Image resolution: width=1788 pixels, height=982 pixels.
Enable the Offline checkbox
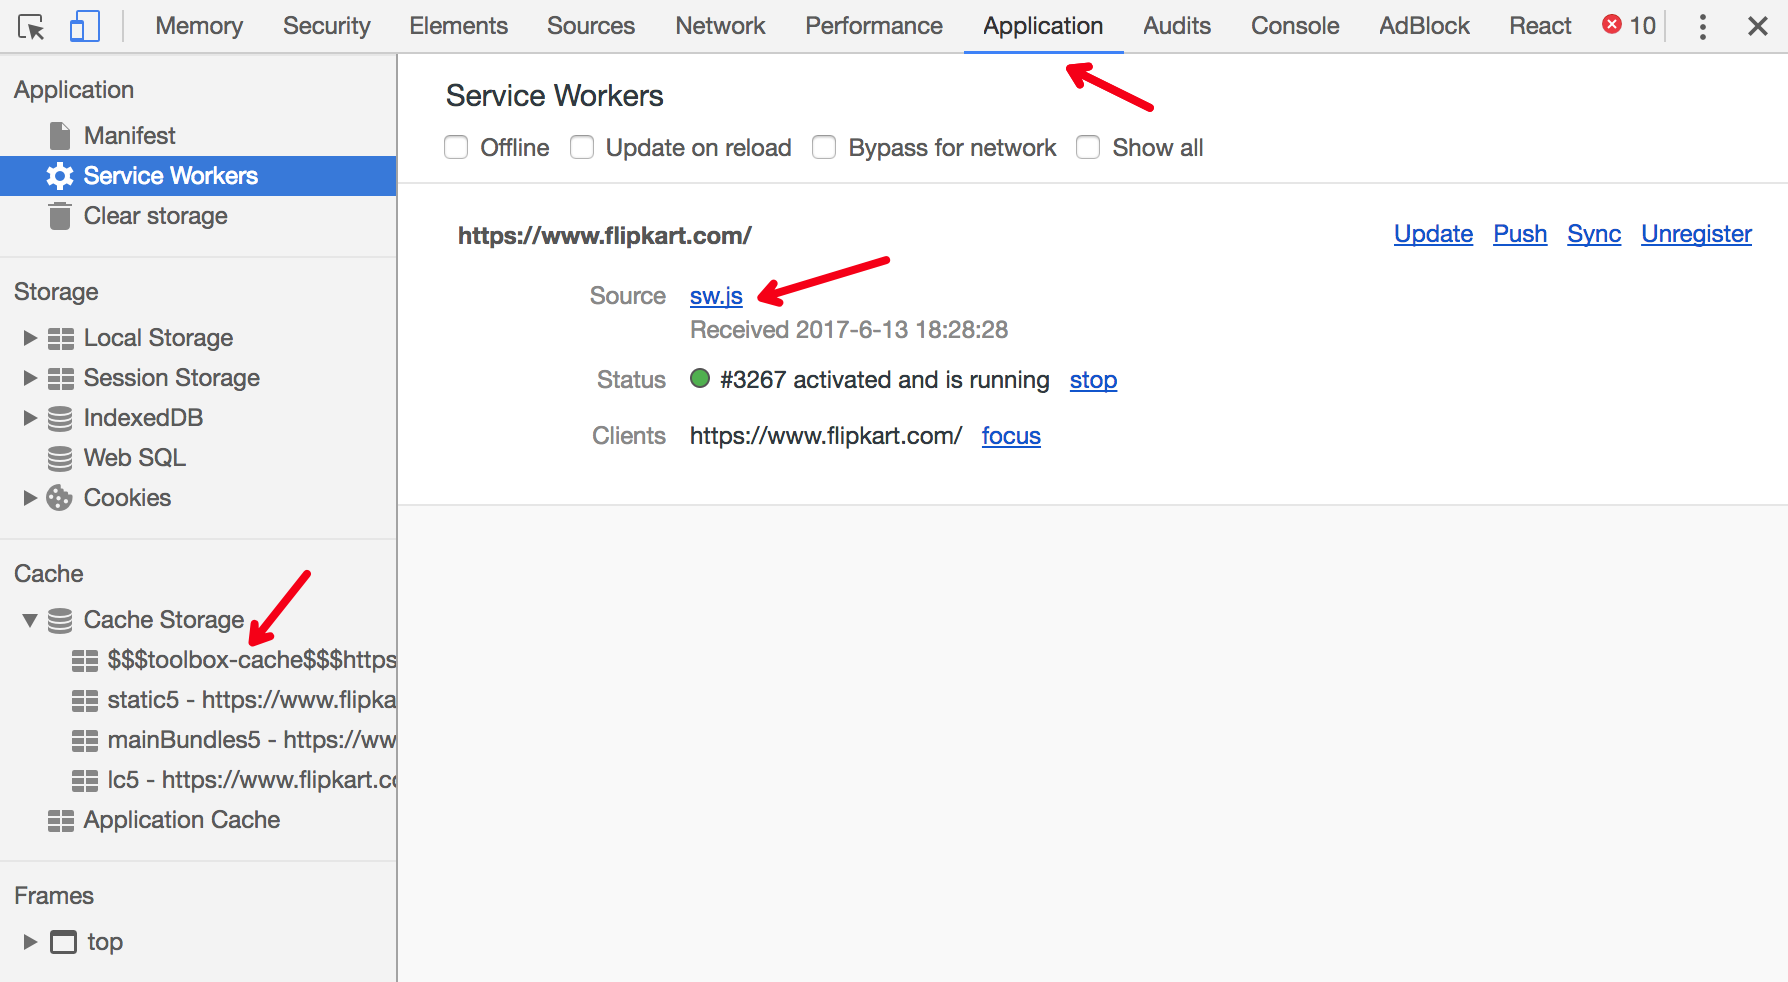[x=456, y=147]
